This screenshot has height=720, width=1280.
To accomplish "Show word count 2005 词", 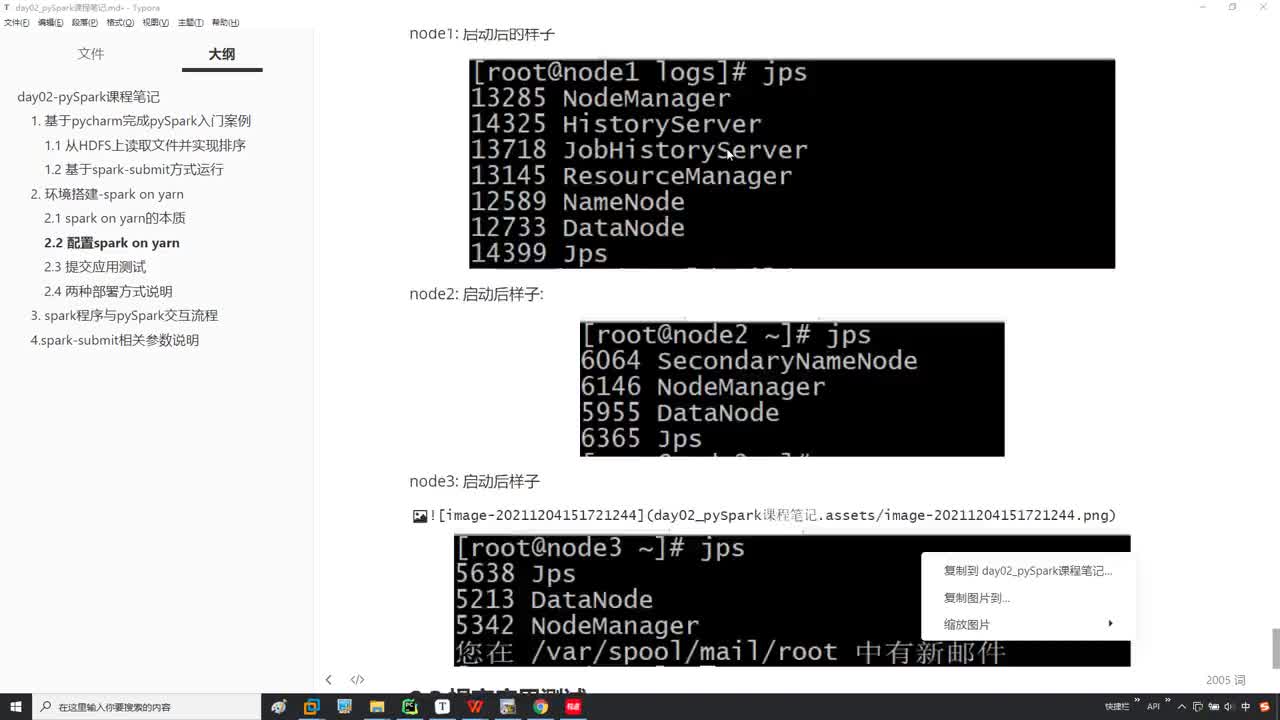I will [x=1225, y=680].
